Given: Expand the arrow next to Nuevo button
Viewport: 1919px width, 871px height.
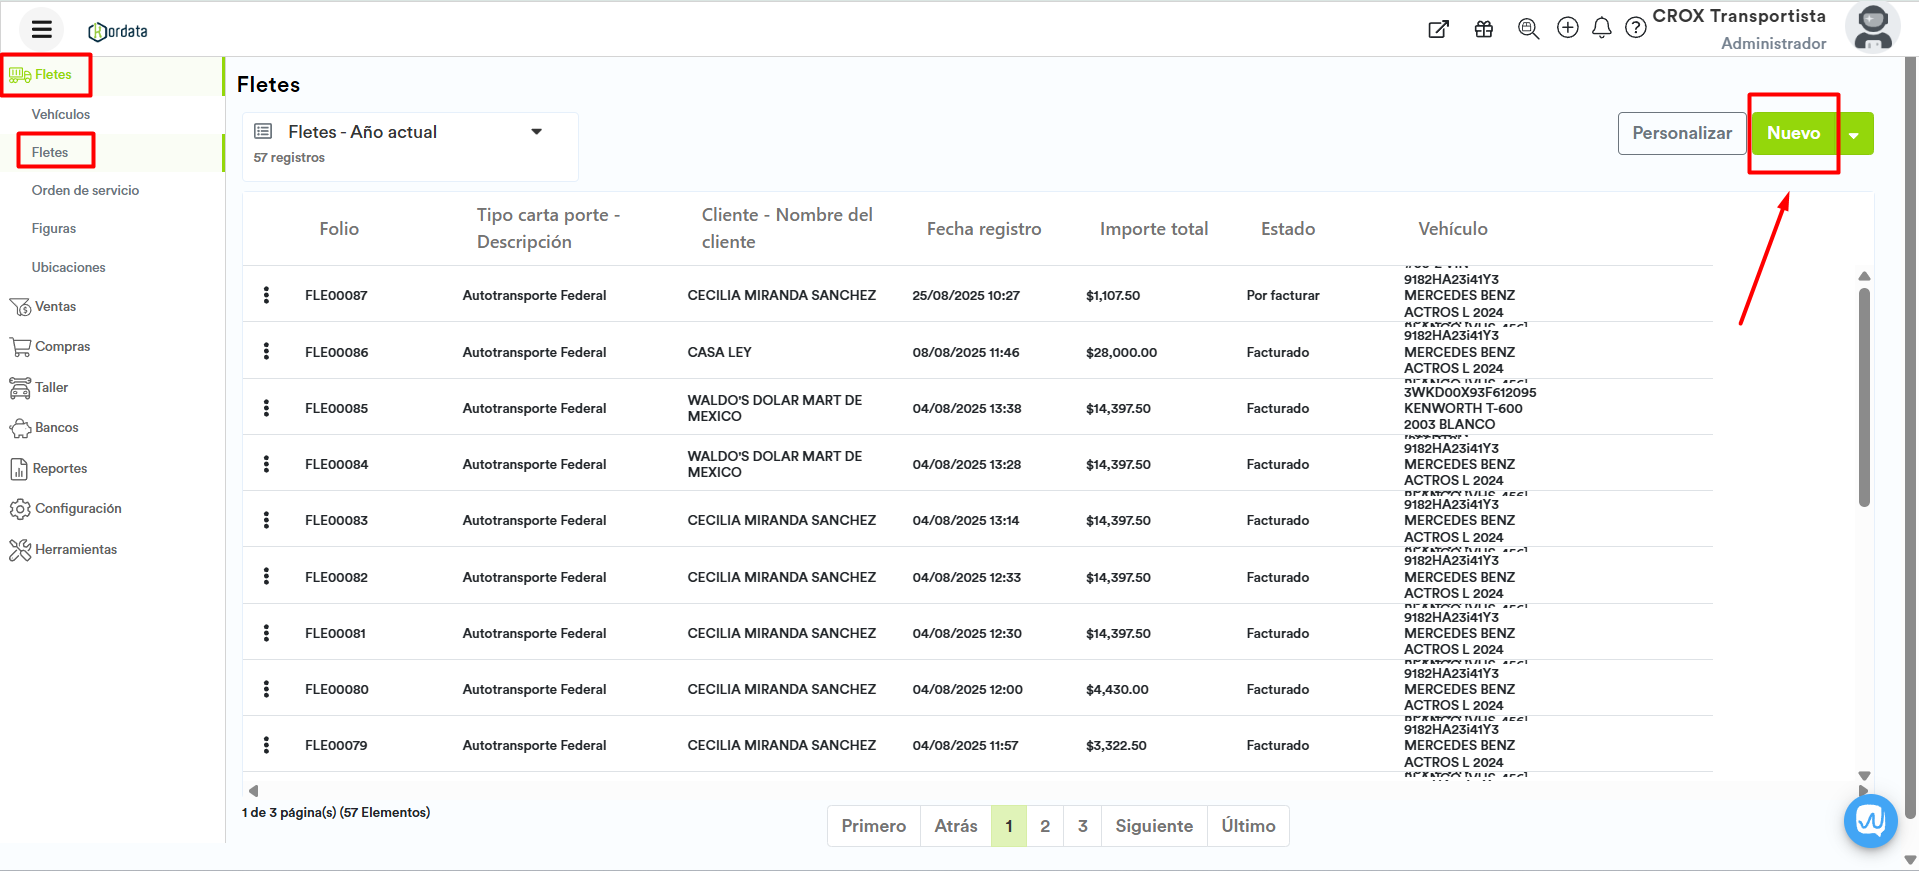Looking at the screenshot, I should point(1855,134).
